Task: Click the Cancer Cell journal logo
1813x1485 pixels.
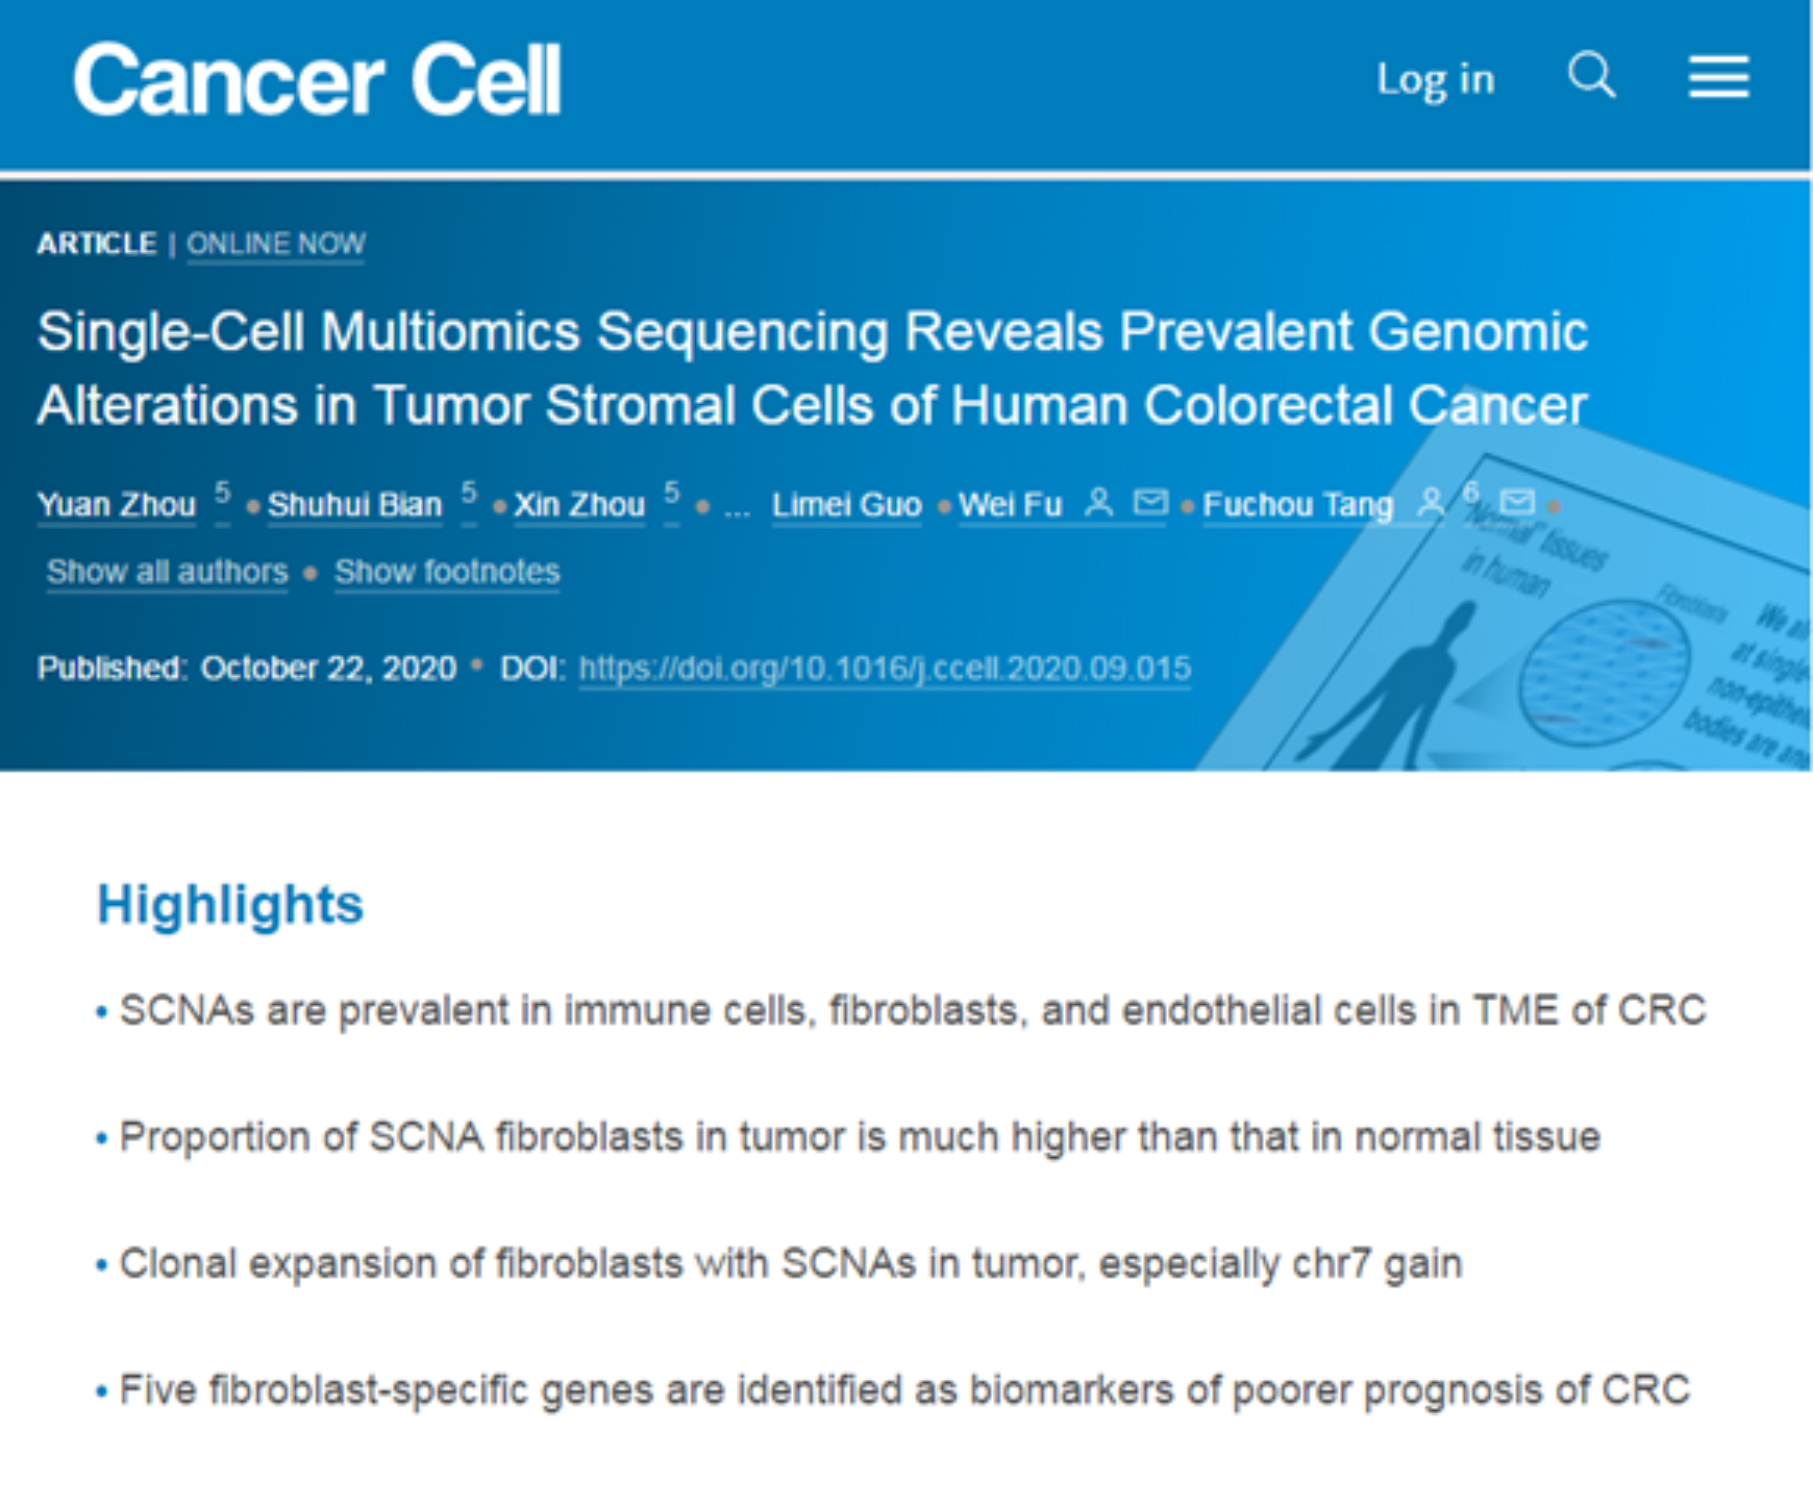Action: click(x=317, y=80)
